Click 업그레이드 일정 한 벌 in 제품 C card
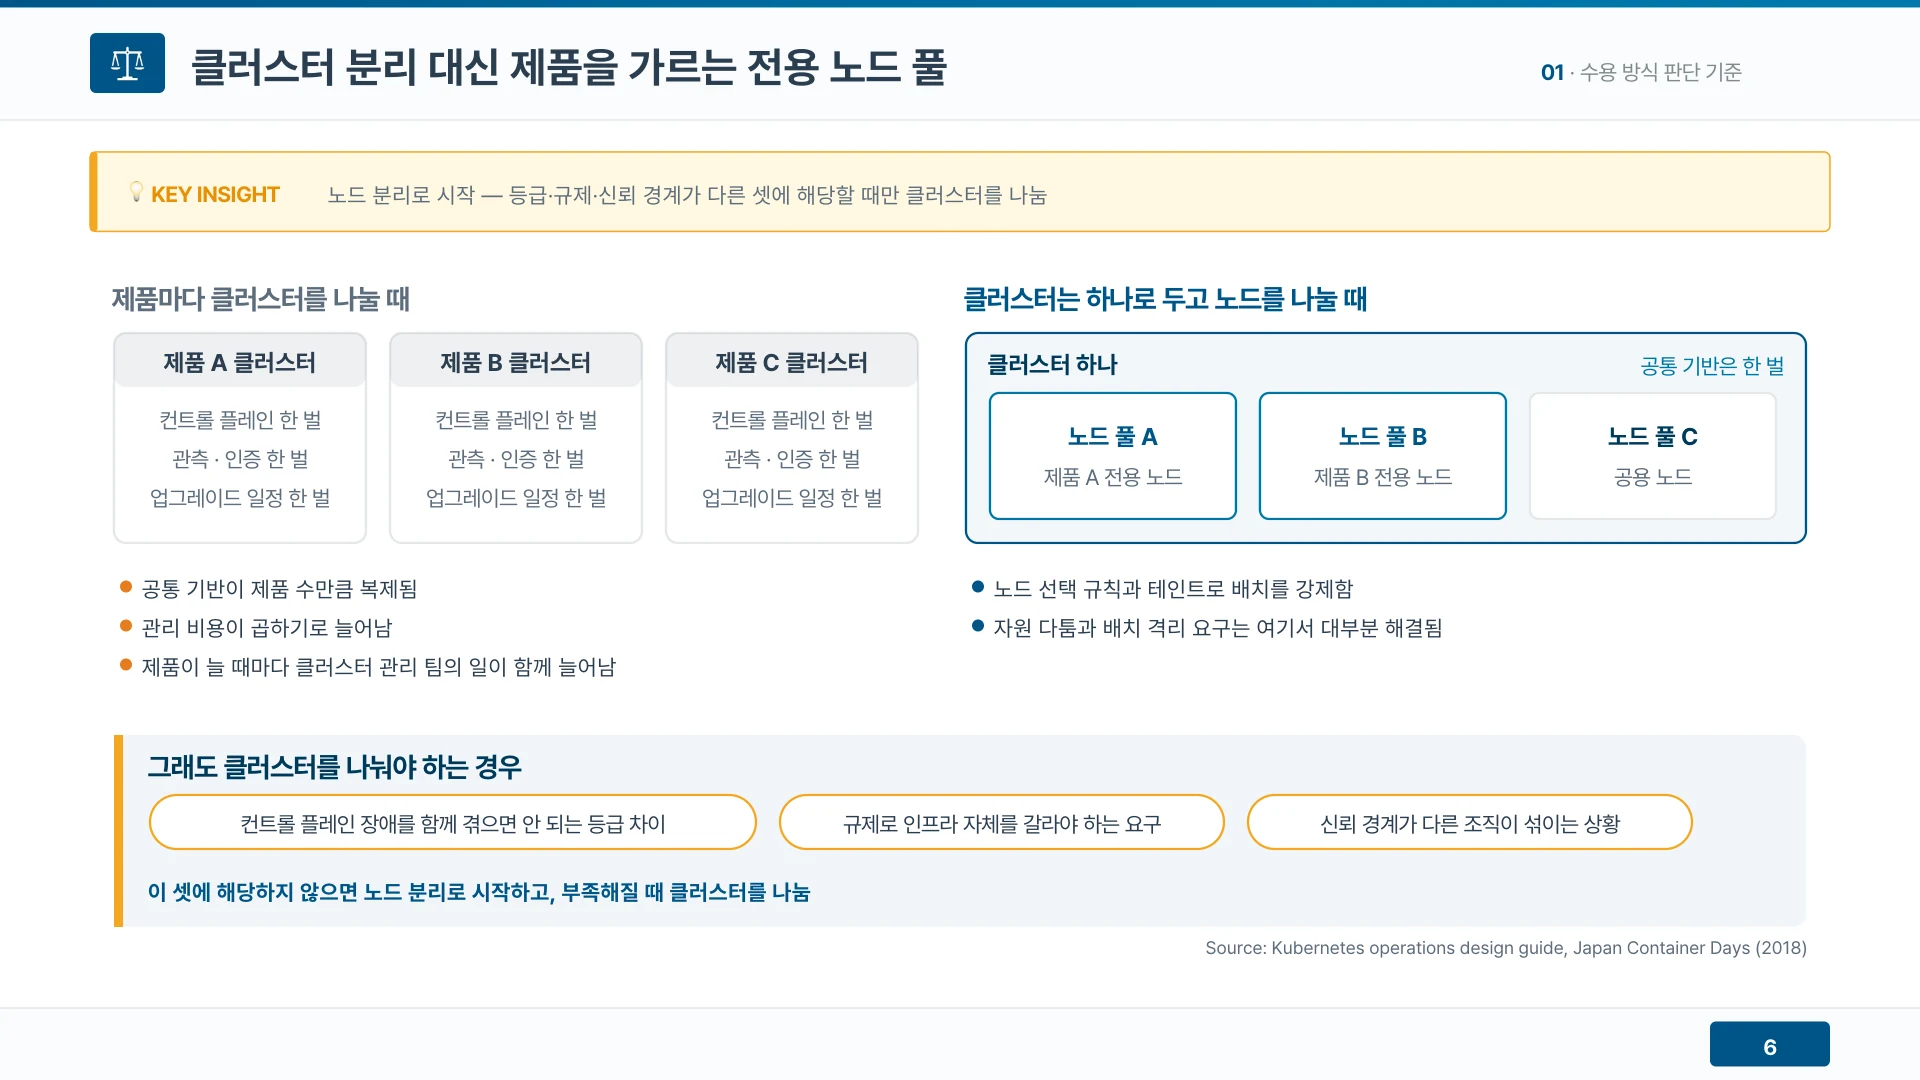 click(x=792, y=498)
